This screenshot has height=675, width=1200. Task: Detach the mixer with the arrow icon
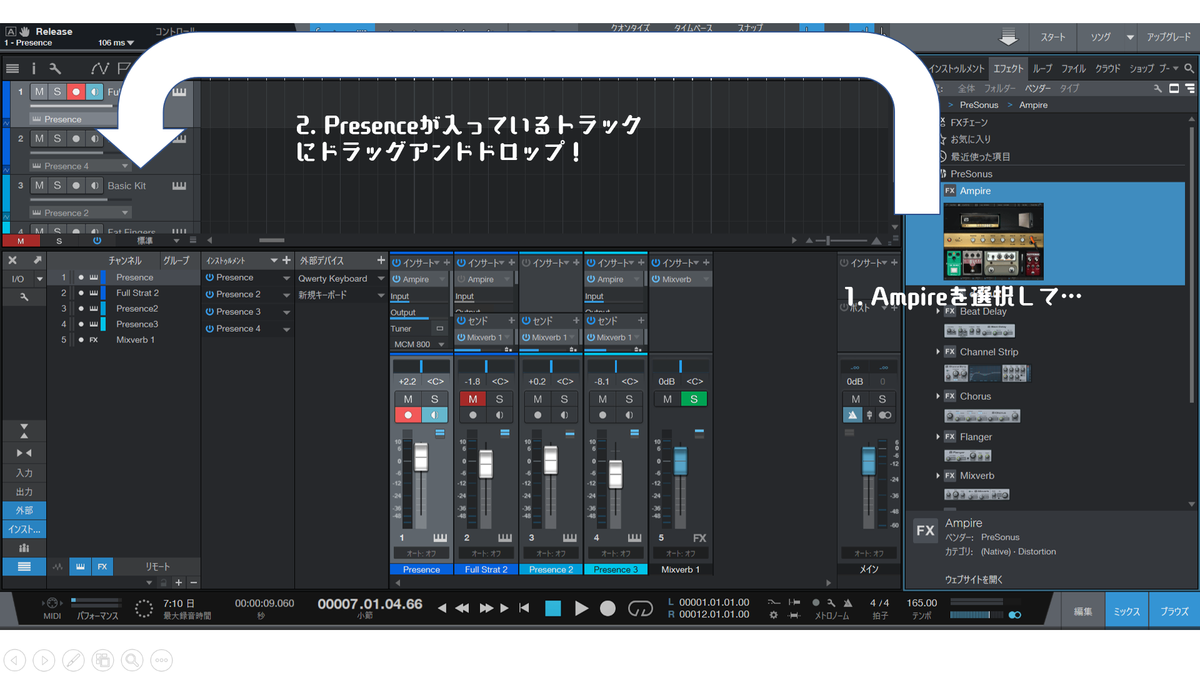[x=37, y=260]
